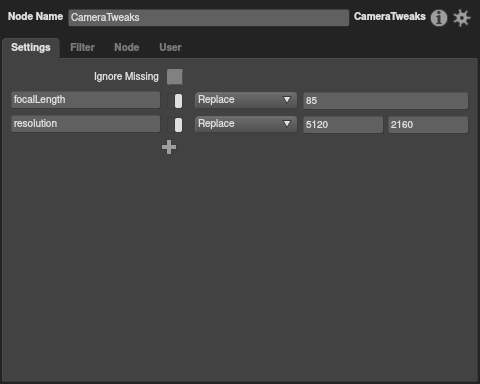Click the Ignore Missing label
The height and width of the screenshot is (384, 480).
[x=126, y=77]
